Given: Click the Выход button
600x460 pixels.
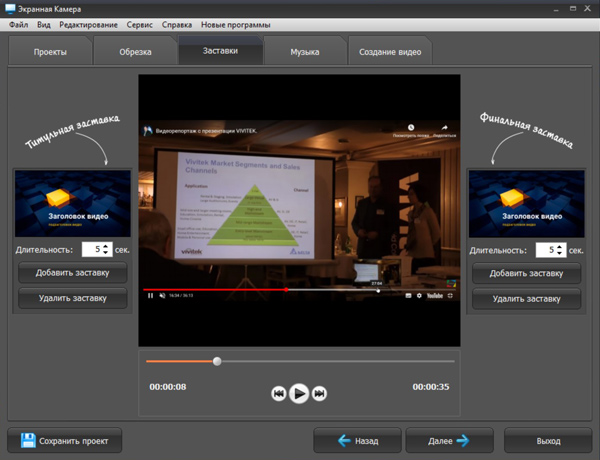Looking at the screenshot, I should coord(548,441).
